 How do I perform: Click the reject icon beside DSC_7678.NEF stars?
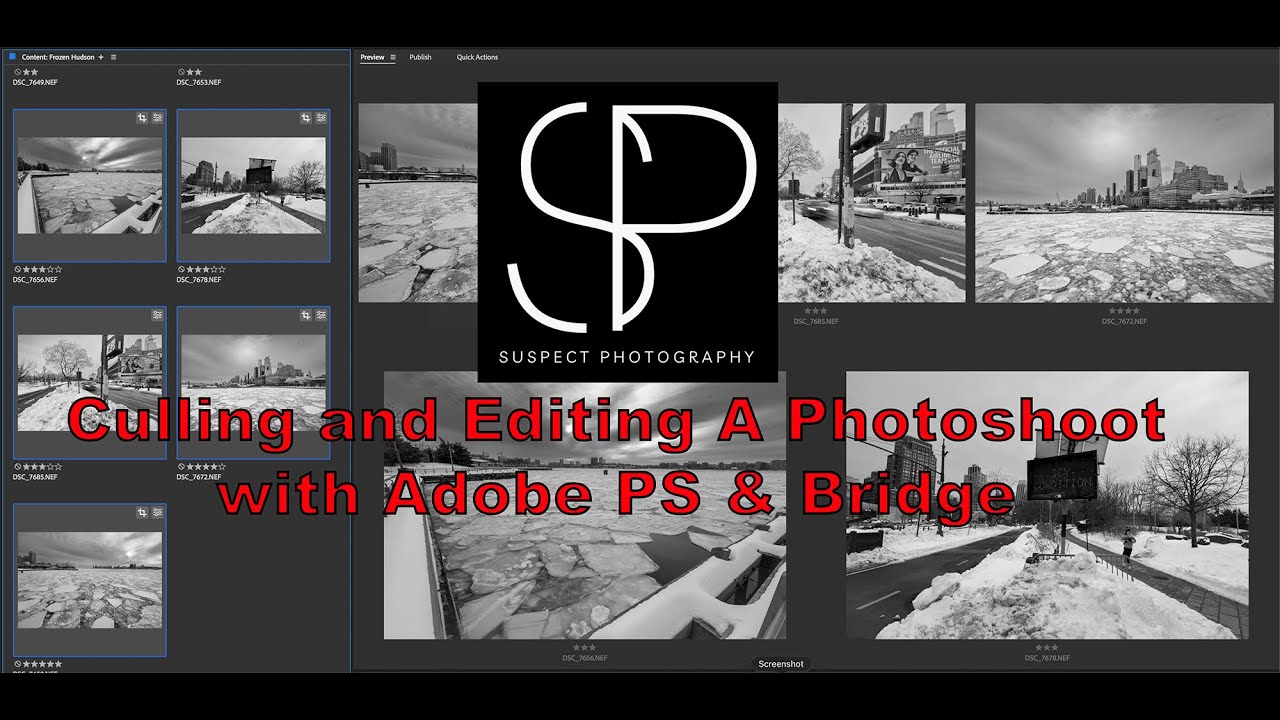coord(180,269)
